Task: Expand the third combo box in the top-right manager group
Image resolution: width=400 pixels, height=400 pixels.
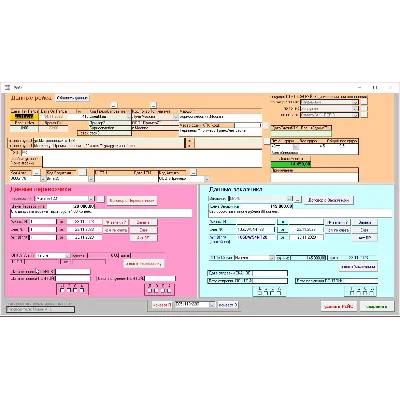Action: pos(355,115)
